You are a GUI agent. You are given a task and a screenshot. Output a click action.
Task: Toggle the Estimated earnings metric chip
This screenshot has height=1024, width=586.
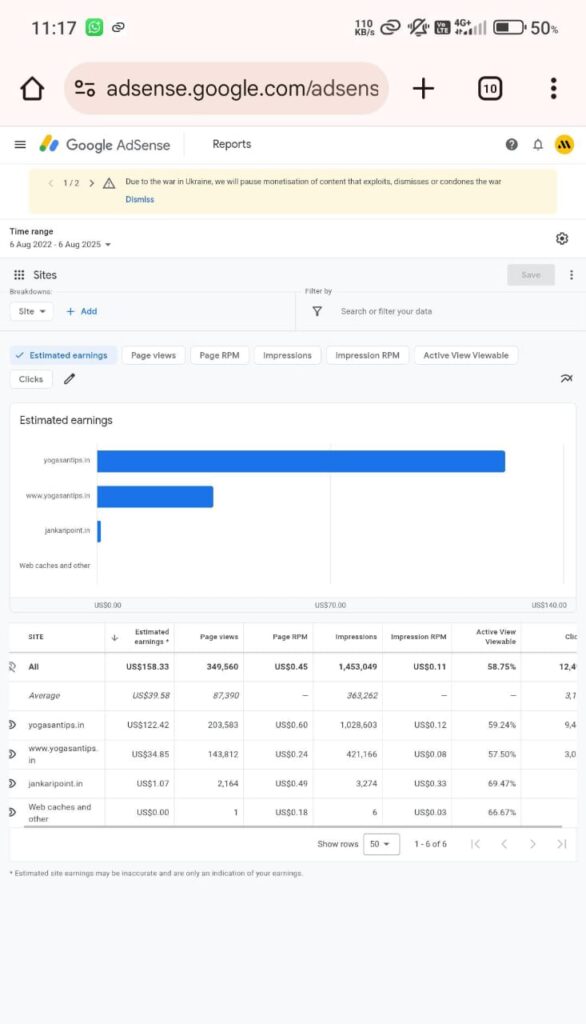(x=63, y=355)
